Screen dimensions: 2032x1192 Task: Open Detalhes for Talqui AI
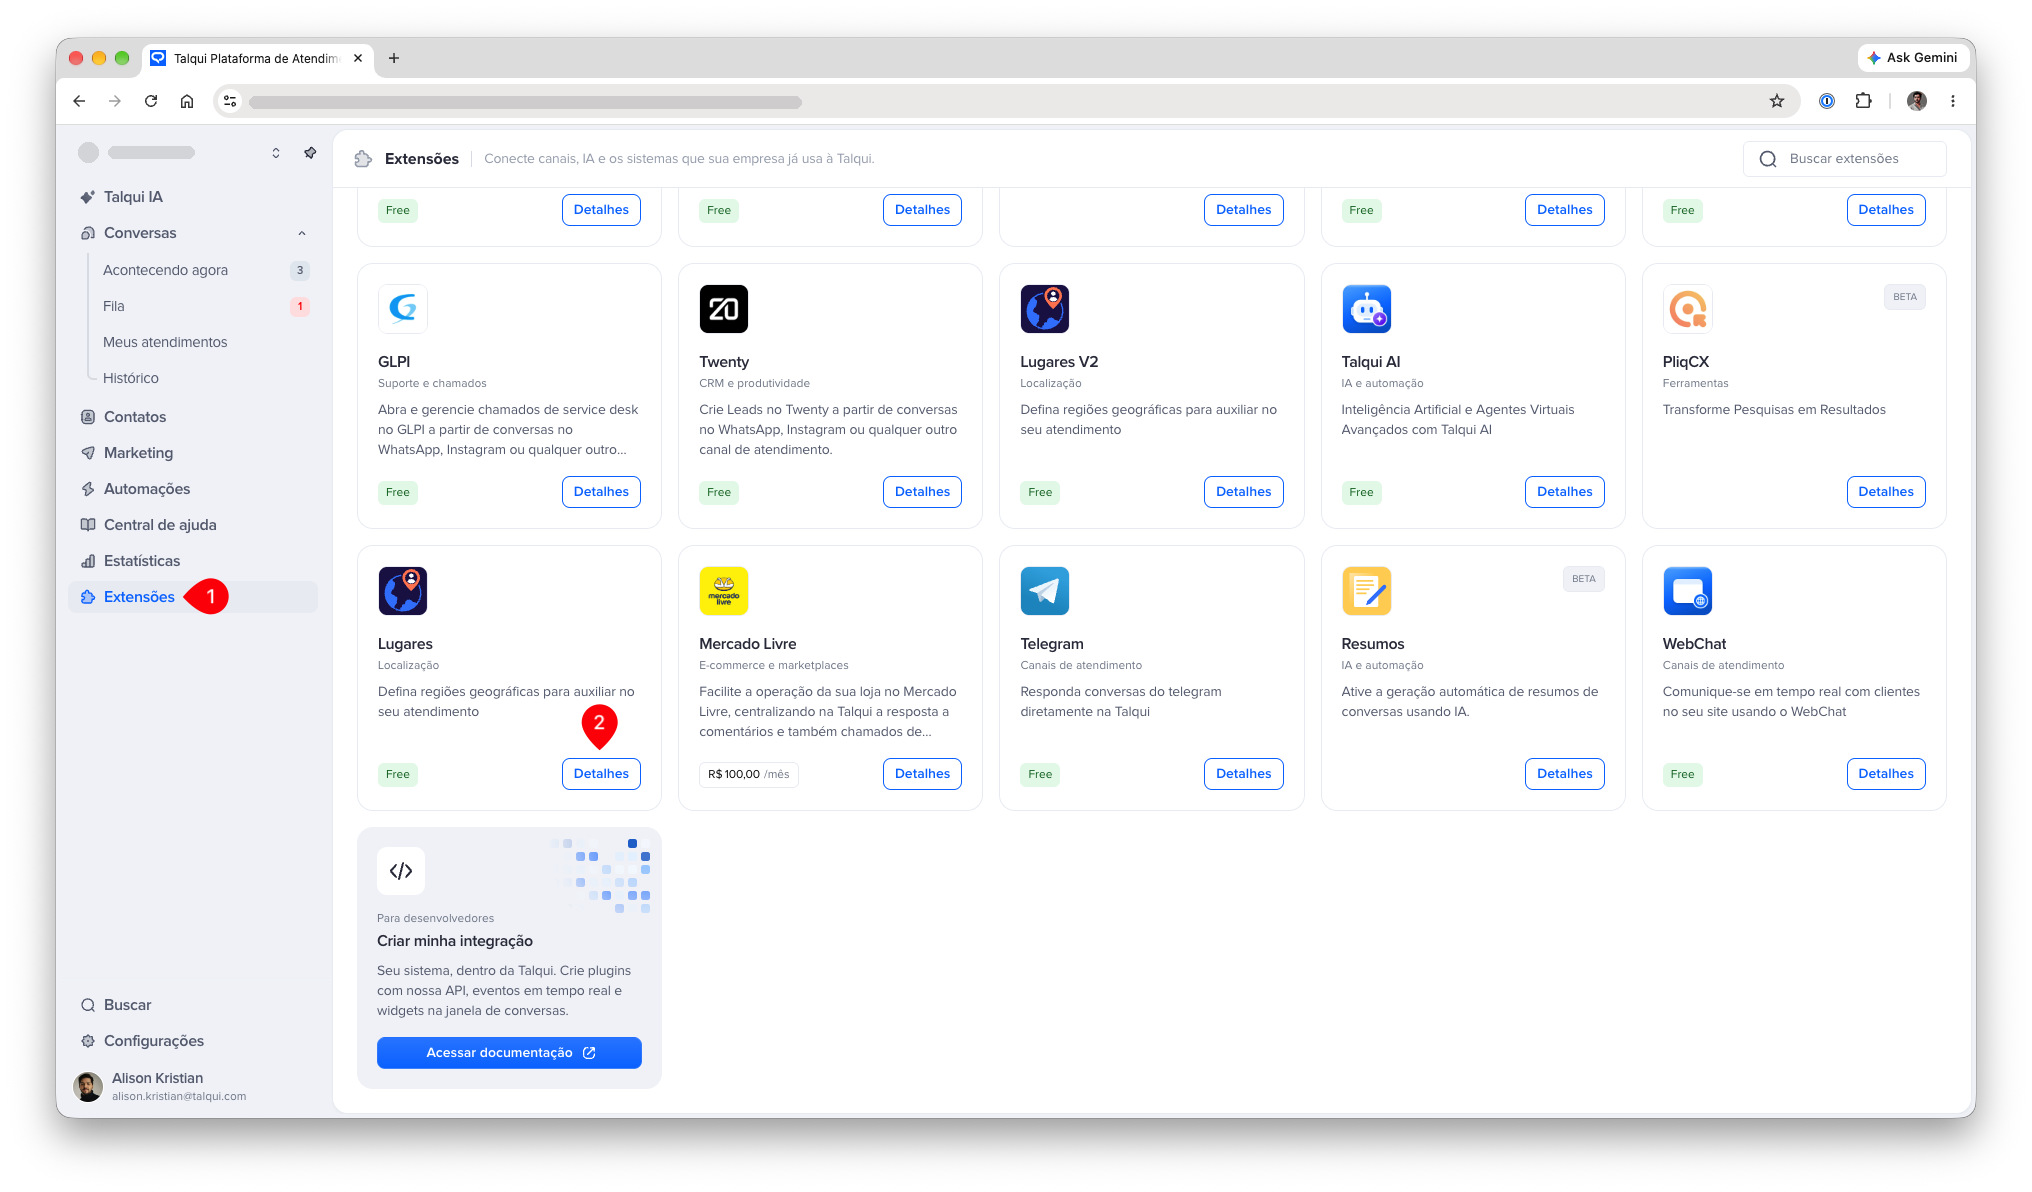click(1564, 492)
